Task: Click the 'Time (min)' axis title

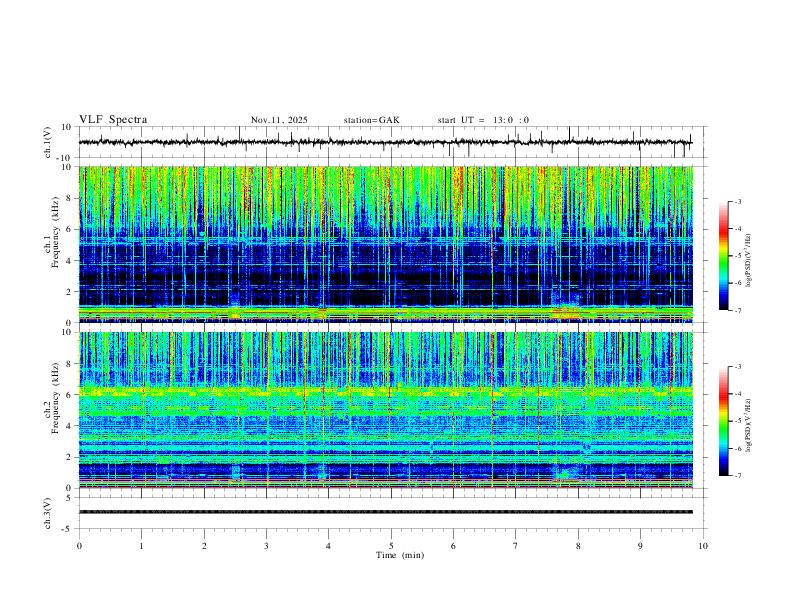Action: [400, 555]
